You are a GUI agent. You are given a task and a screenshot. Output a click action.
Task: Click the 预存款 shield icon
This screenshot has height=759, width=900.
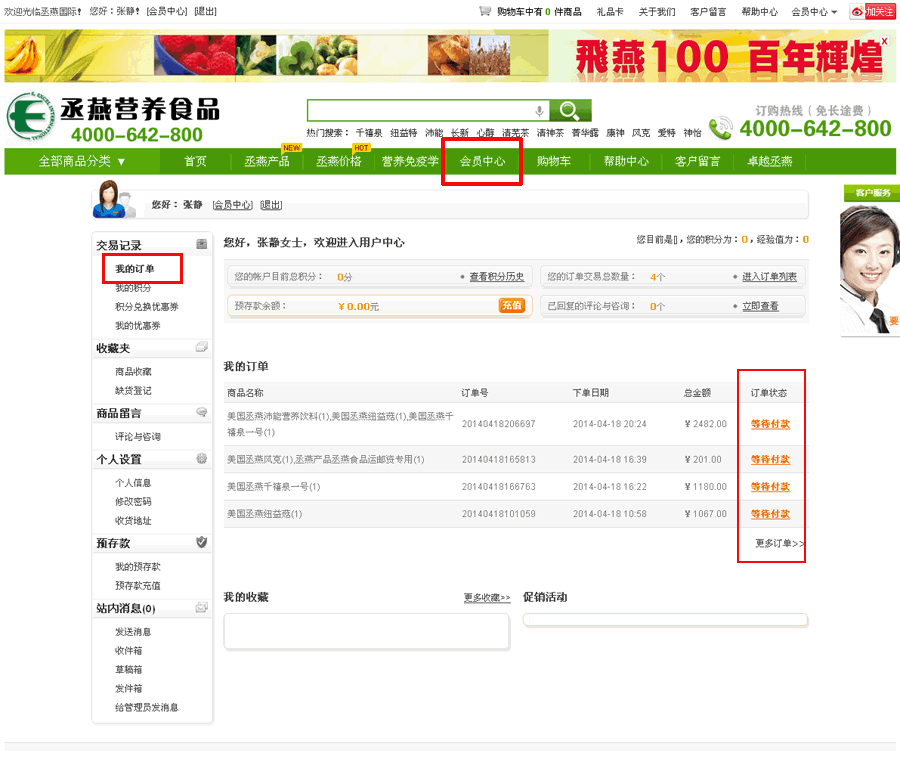pyautogui.click(x=201, y=542)
